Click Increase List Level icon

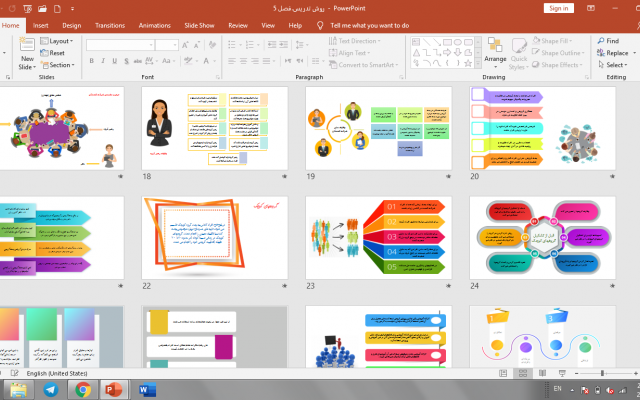click(x=283, y=44)
